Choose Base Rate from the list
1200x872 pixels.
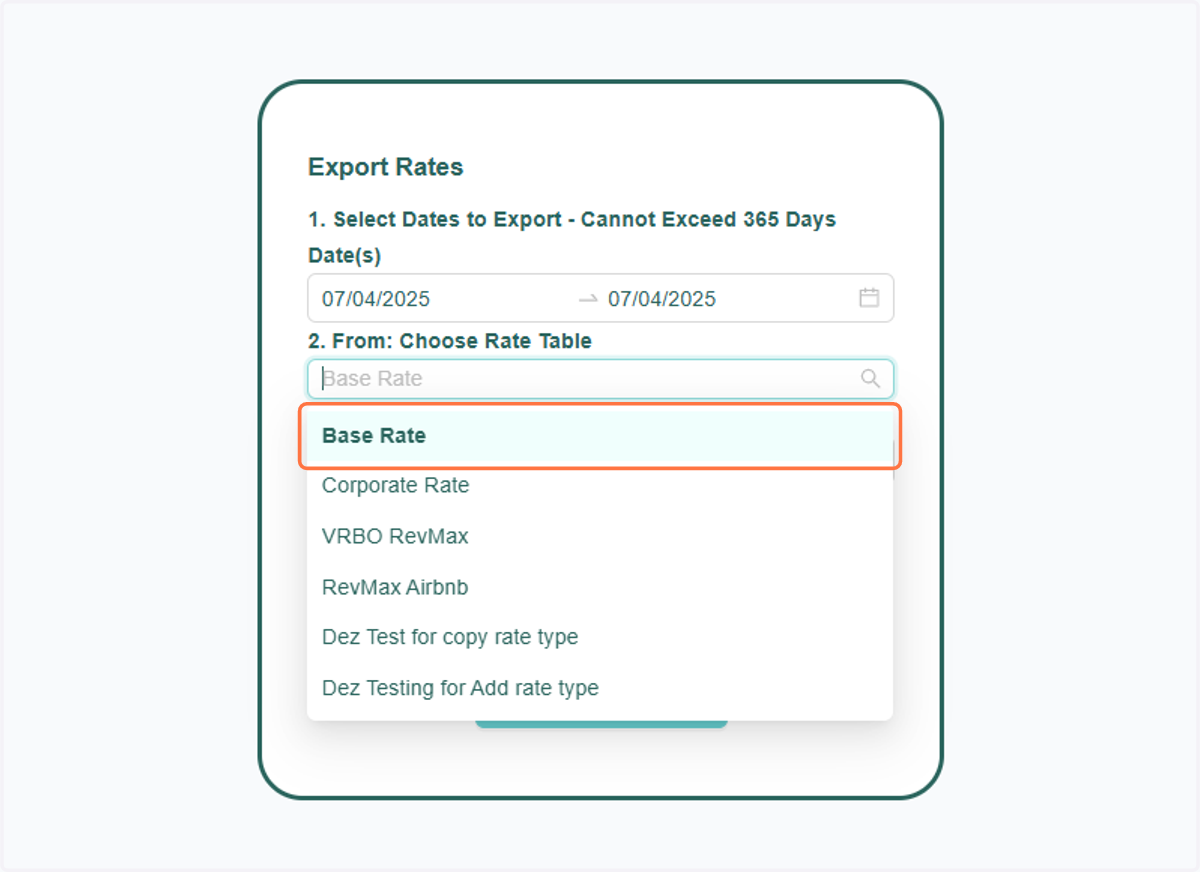600,436
